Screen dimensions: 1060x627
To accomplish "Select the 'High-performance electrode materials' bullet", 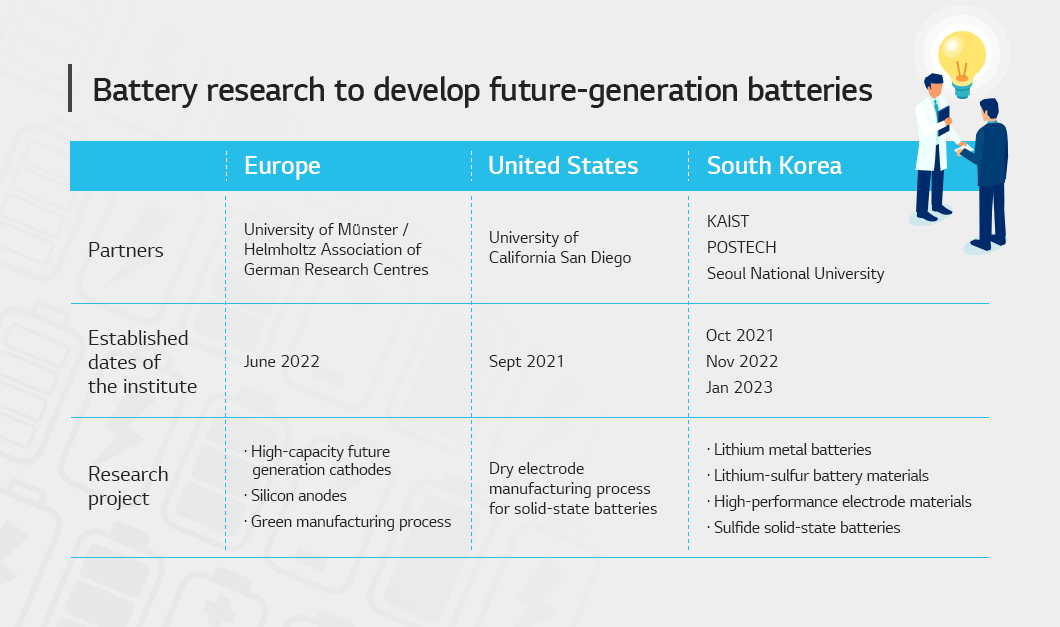I will coord(839,502).
